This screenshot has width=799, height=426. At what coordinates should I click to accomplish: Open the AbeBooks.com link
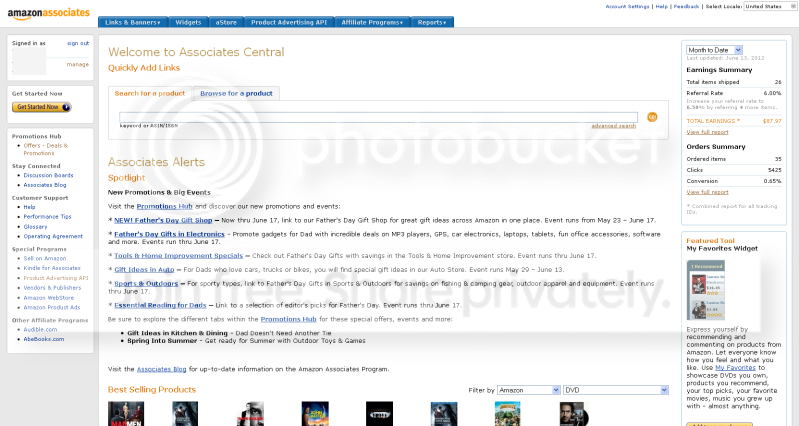click(44, 339)
